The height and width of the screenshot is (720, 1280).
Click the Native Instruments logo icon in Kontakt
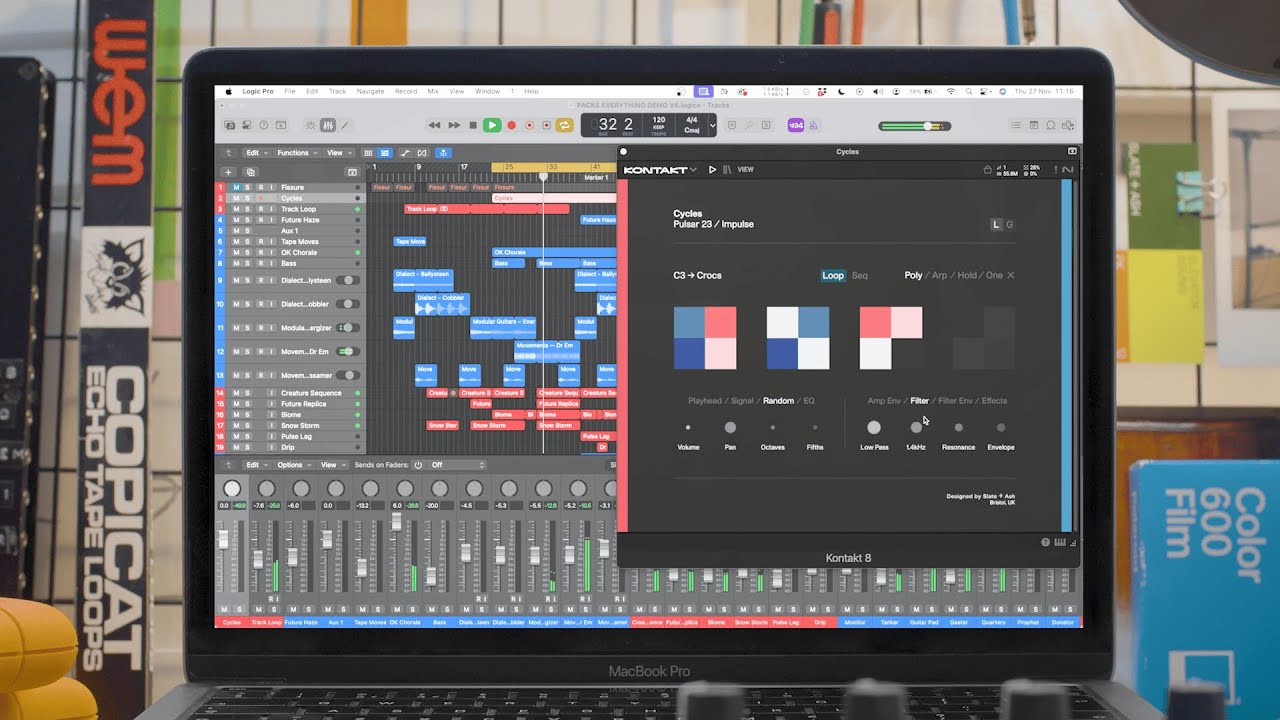pyautogui.click(x=1067, y=170)
